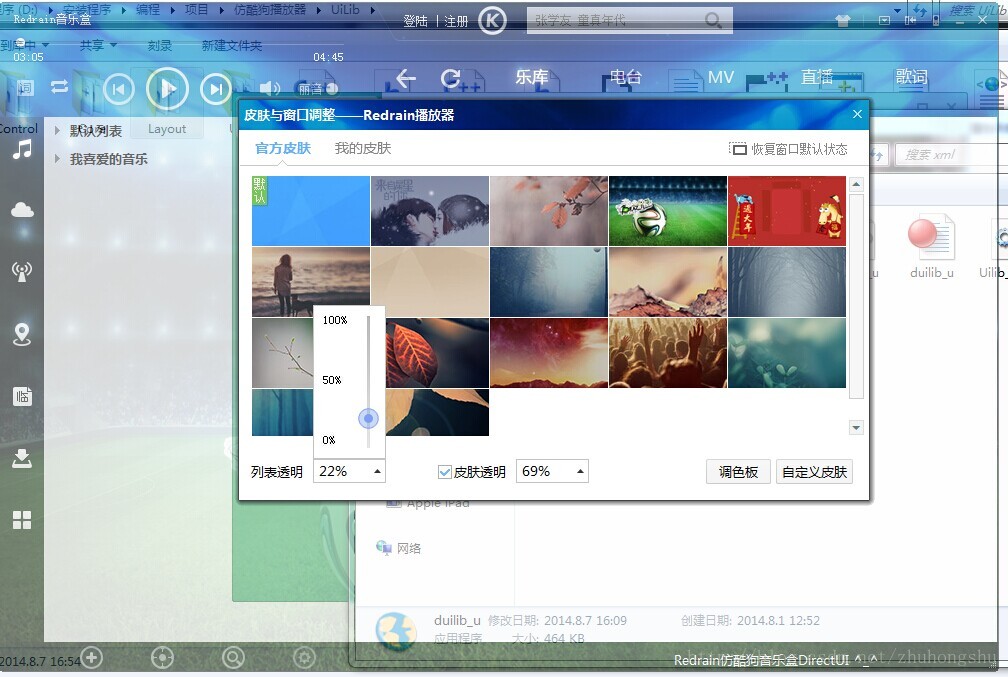This screenshot has width=1008, height=677.
Task: Toggle the 皮肤透明 checkbox
Action: point(444,472)
